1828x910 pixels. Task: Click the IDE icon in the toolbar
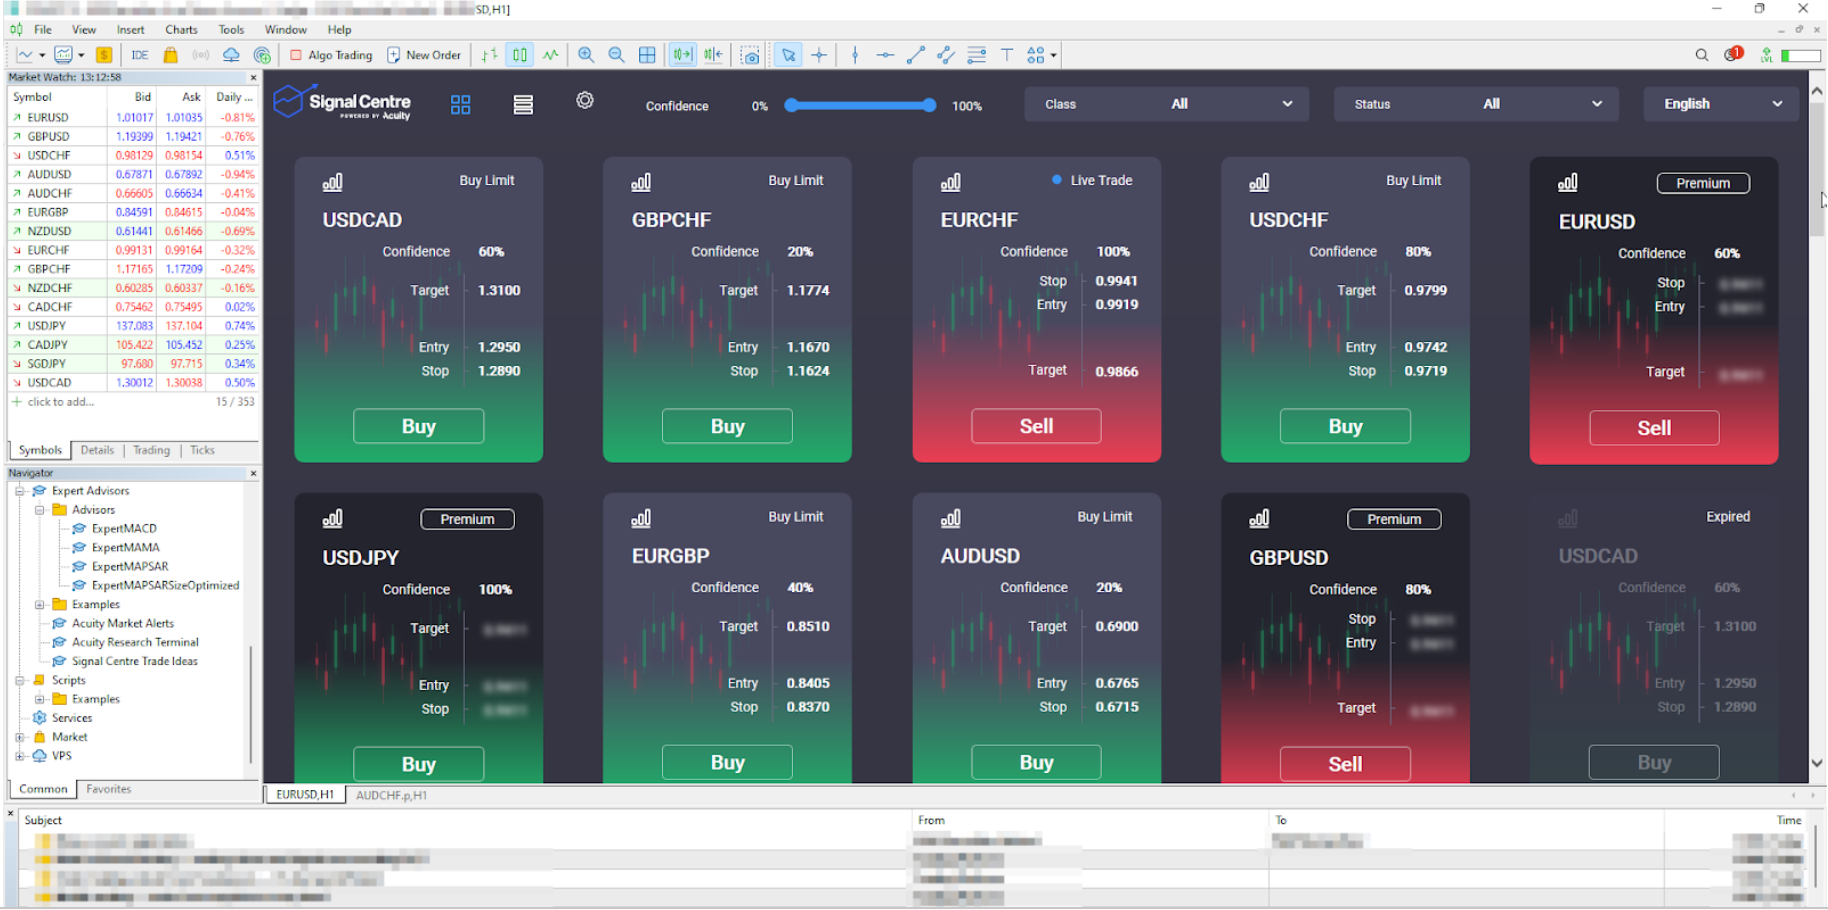pos(139,55)
